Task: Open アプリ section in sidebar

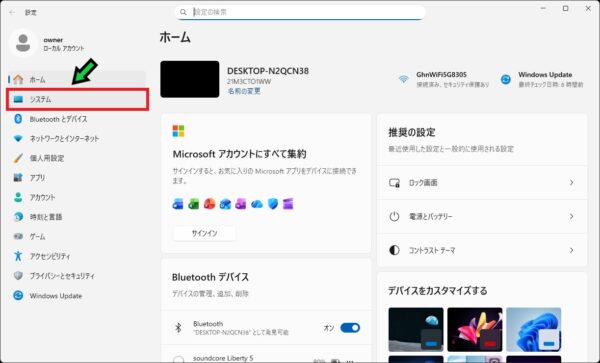Action: (77, 177)
